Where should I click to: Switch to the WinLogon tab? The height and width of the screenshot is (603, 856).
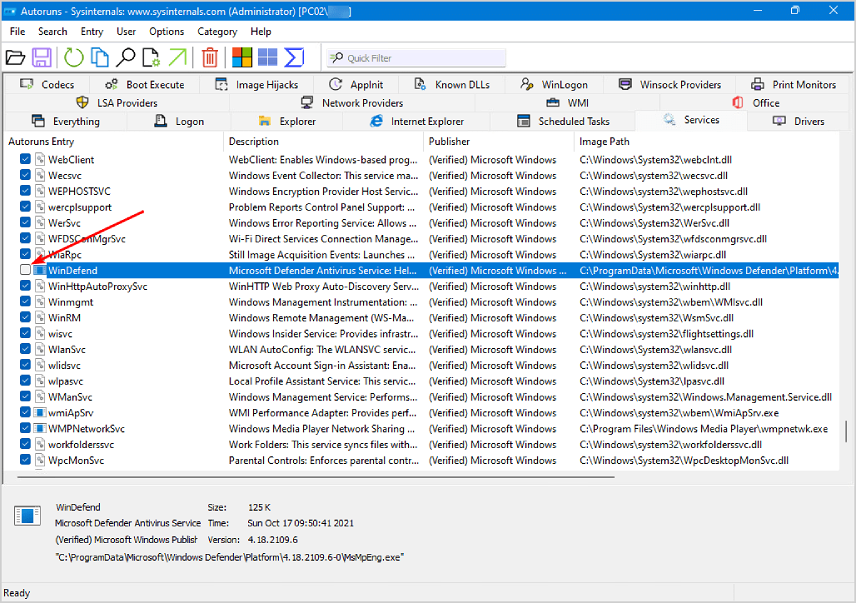coord(554,85)
